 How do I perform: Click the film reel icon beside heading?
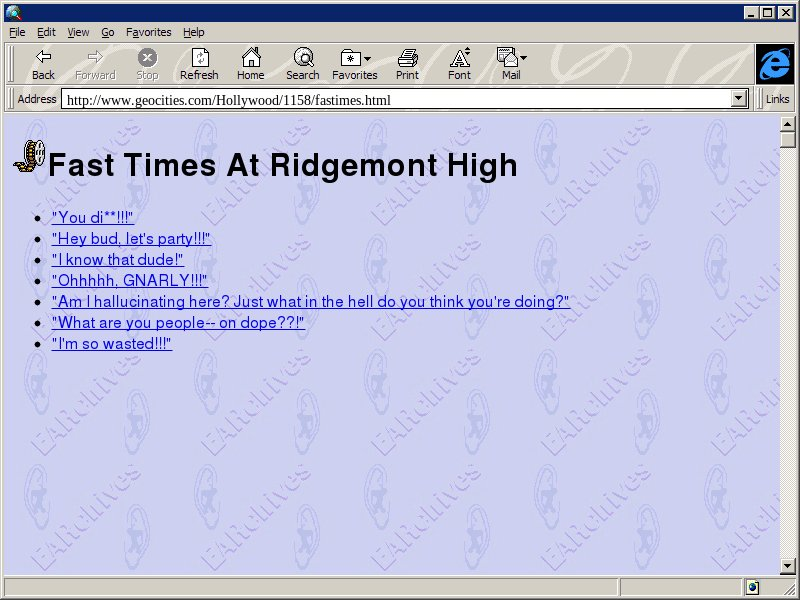pyautogui.click(x=30, y=156)
